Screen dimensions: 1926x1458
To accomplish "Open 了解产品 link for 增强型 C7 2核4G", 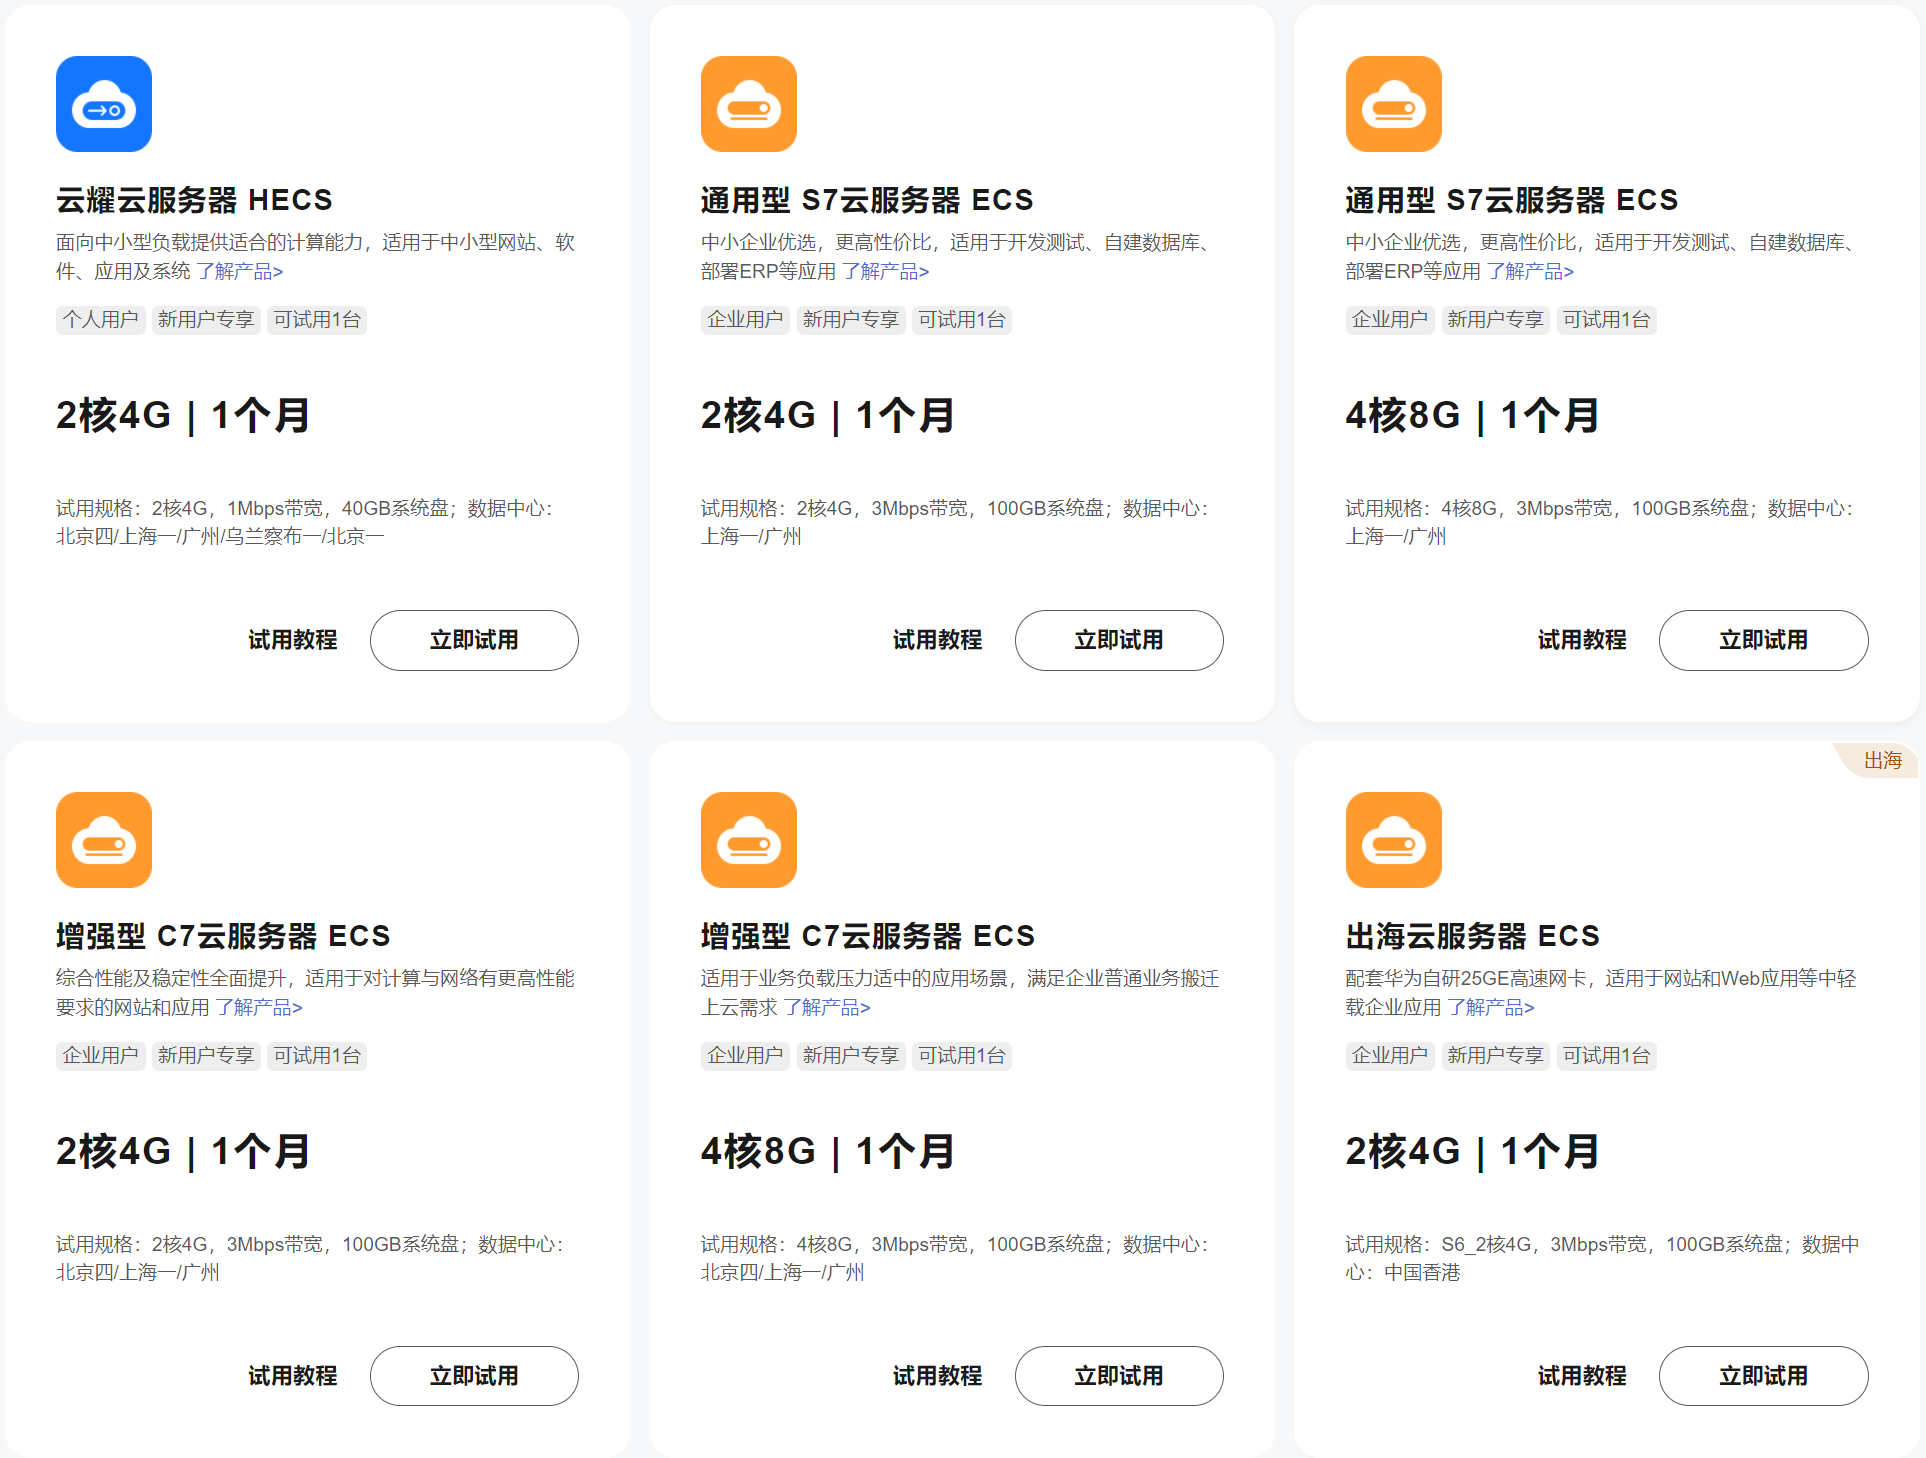I will point(259,1008).
